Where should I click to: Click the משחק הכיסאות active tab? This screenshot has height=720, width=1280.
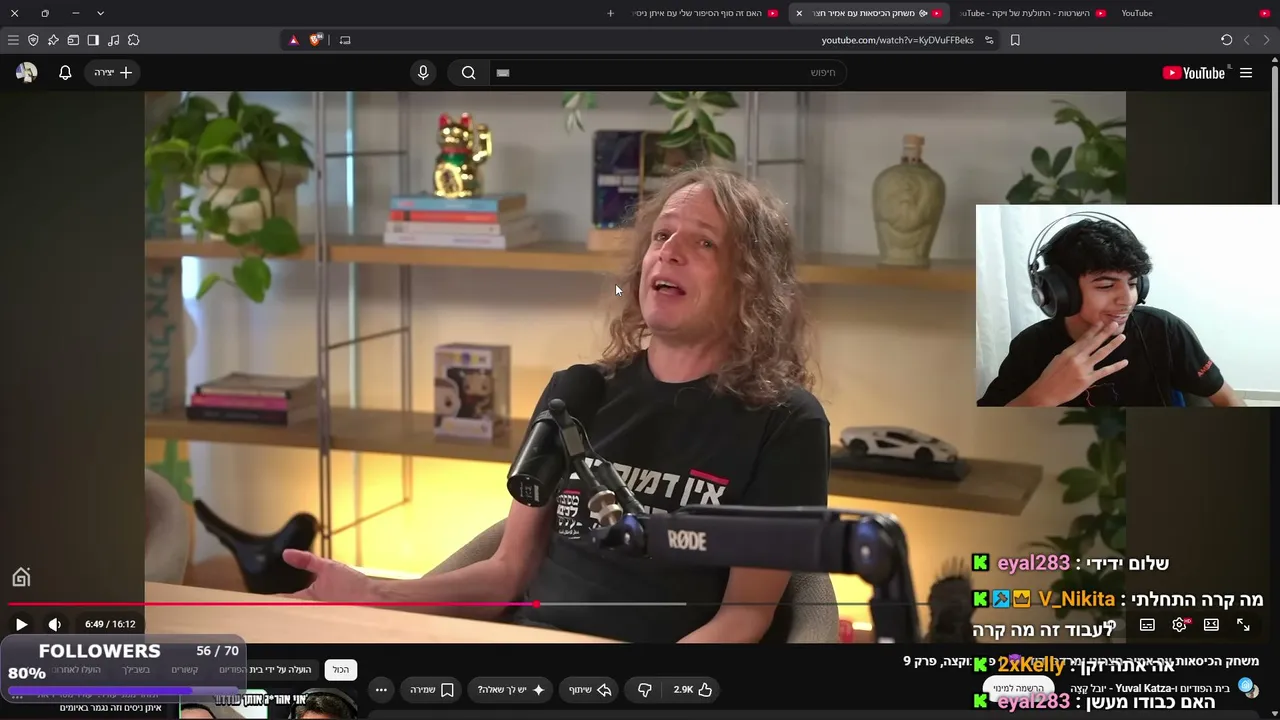coord(869,13)
